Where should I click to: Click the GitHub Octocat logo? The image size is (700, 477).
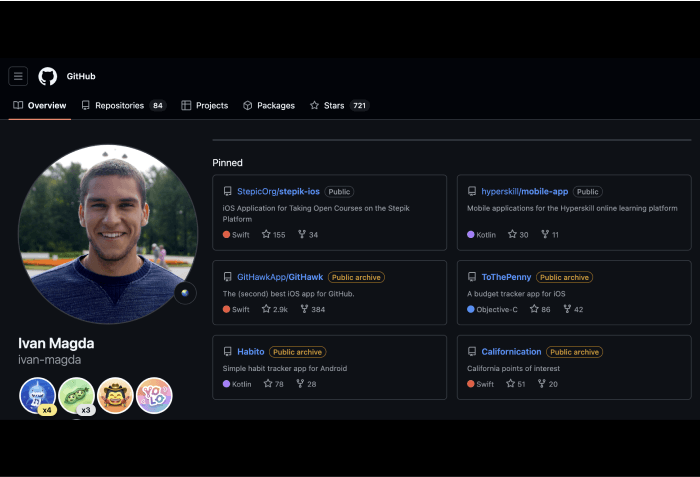point(48,76)
